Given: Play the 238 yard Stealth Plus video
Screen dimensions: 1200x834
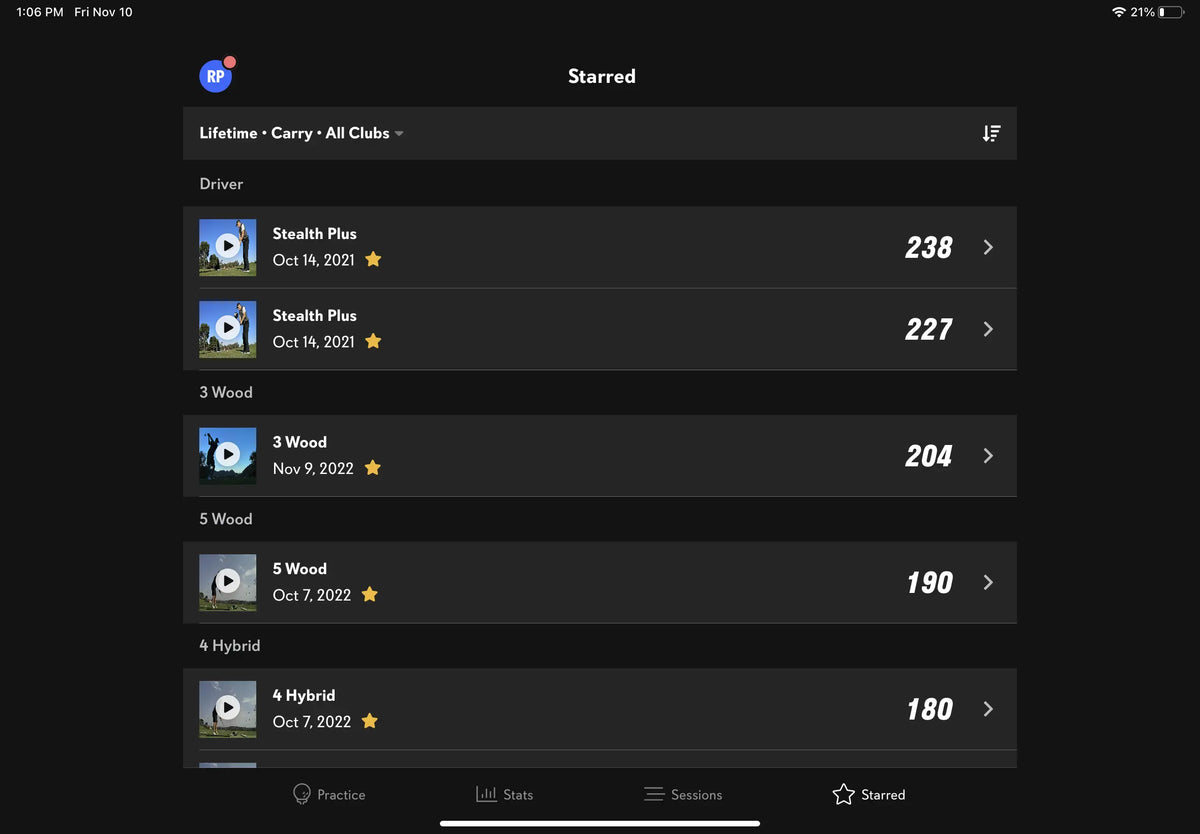Looking at the screenshot, I should pyautogui.click(x=228, y=247).
